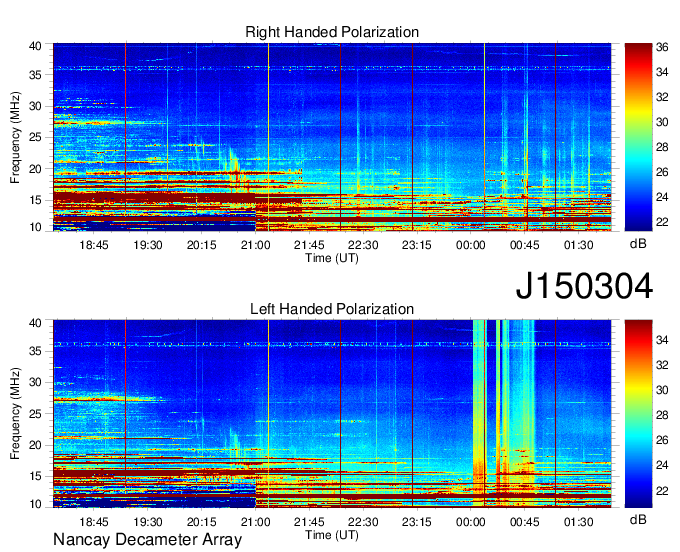This screenshot has height=552, width=680.
Task: Click "00:45" tick on the Right Handed time axis
Action: click(524, 245)
